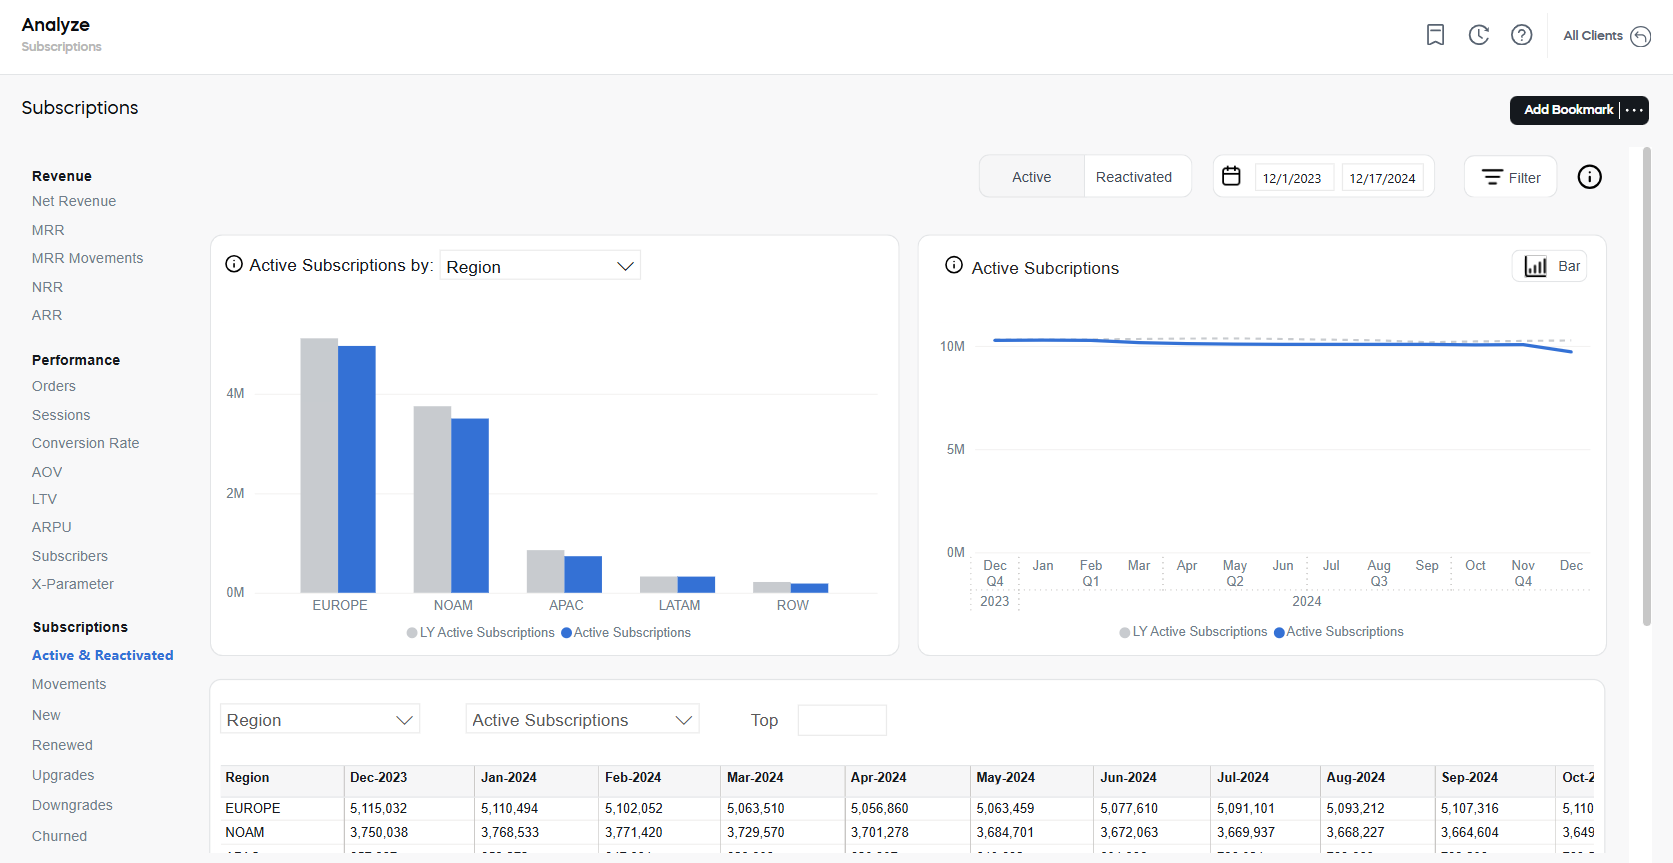Open Churned under Subscriptions

click(59, 836)
